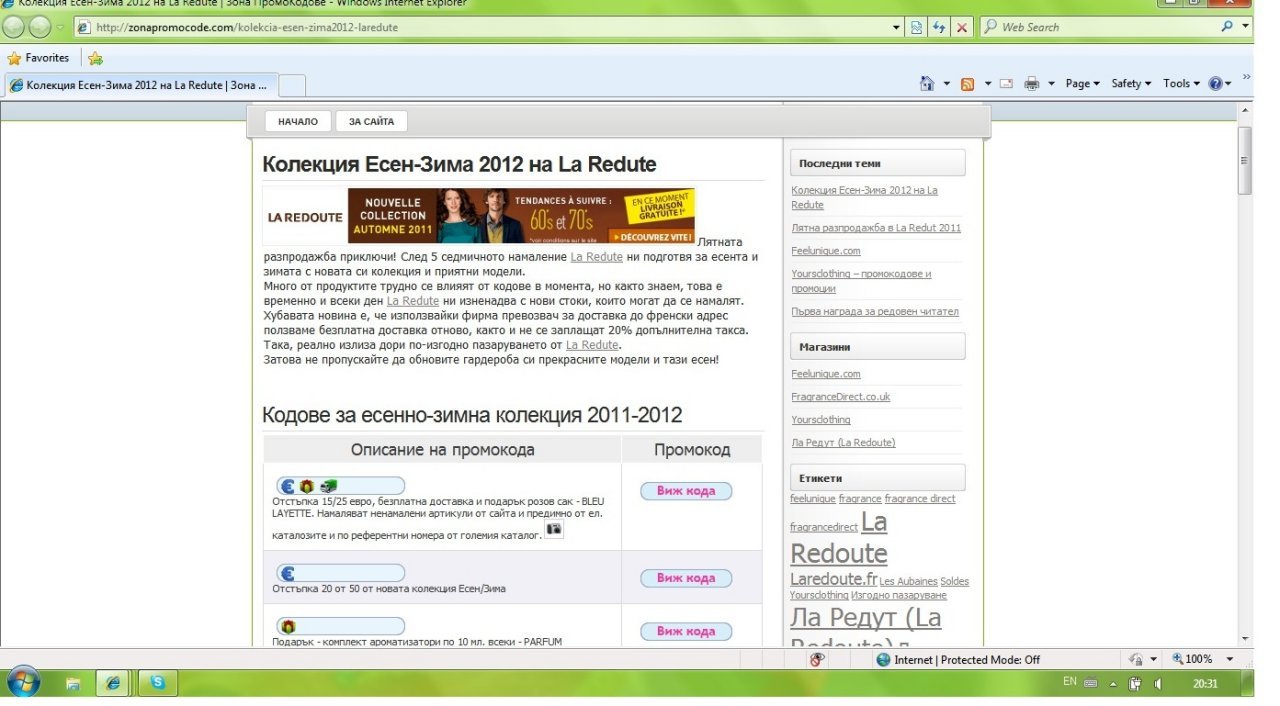
Task: Click the first Виж кода button
Action: 686,491
